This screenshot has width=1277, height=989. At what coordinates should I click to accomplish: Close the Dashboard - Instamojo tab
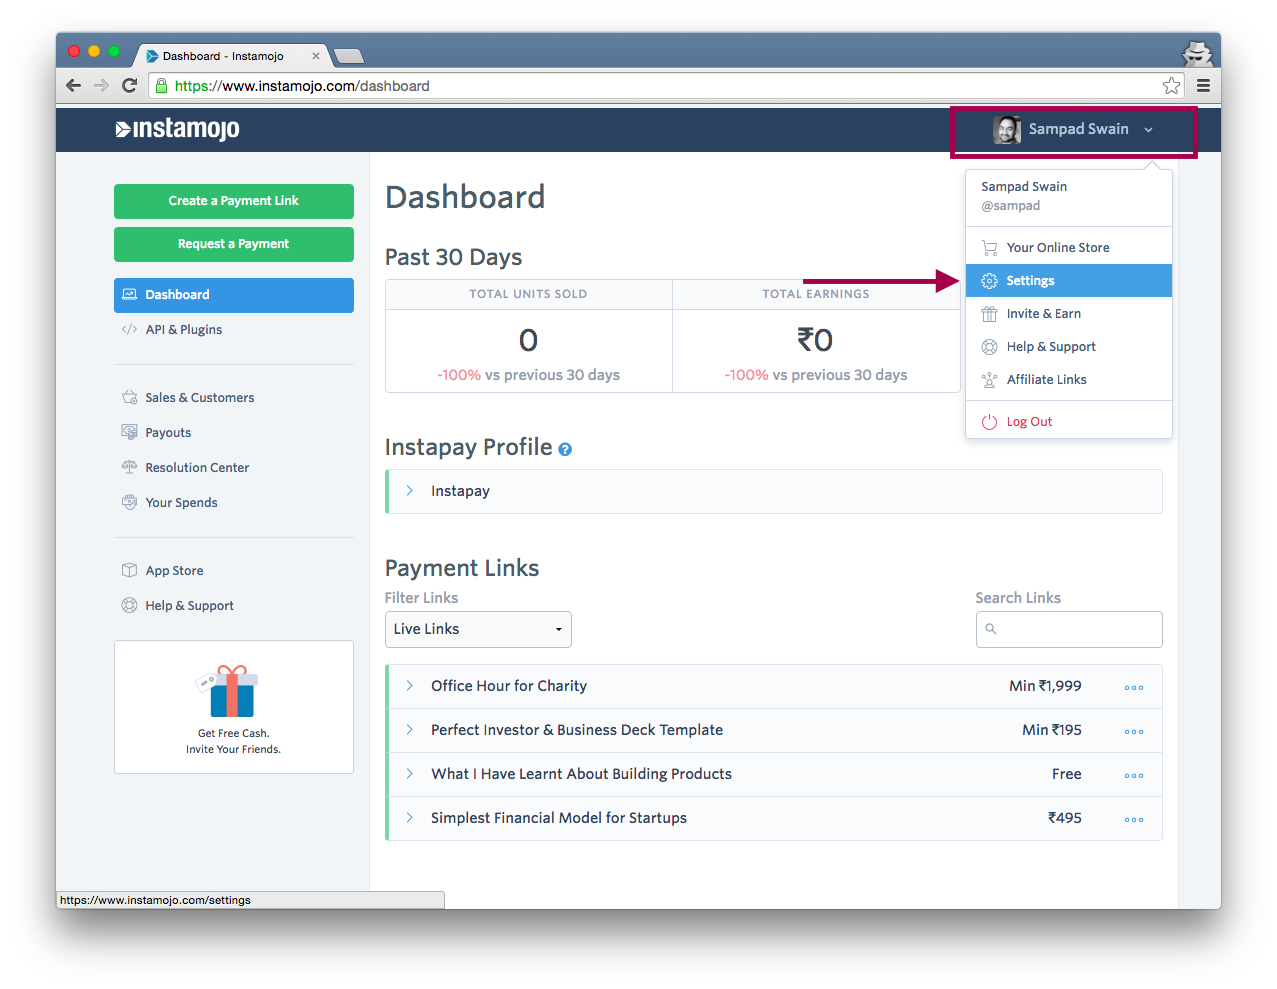point(316,56)
